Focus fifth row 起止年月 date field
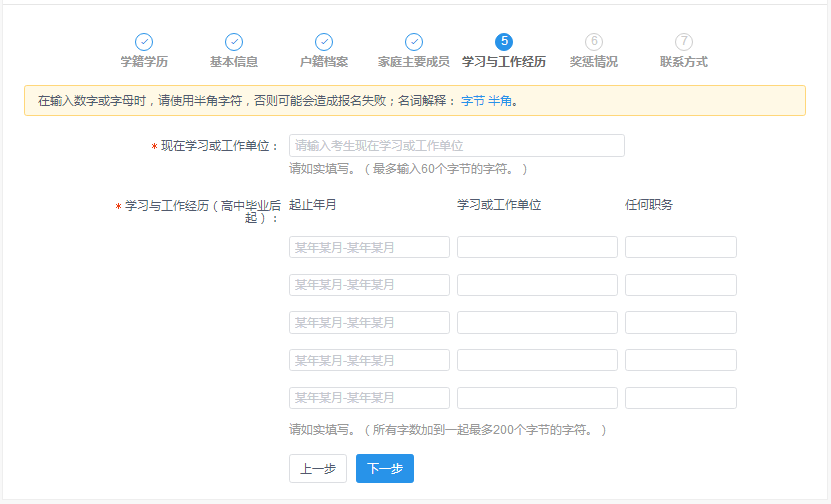 [369, 398]
